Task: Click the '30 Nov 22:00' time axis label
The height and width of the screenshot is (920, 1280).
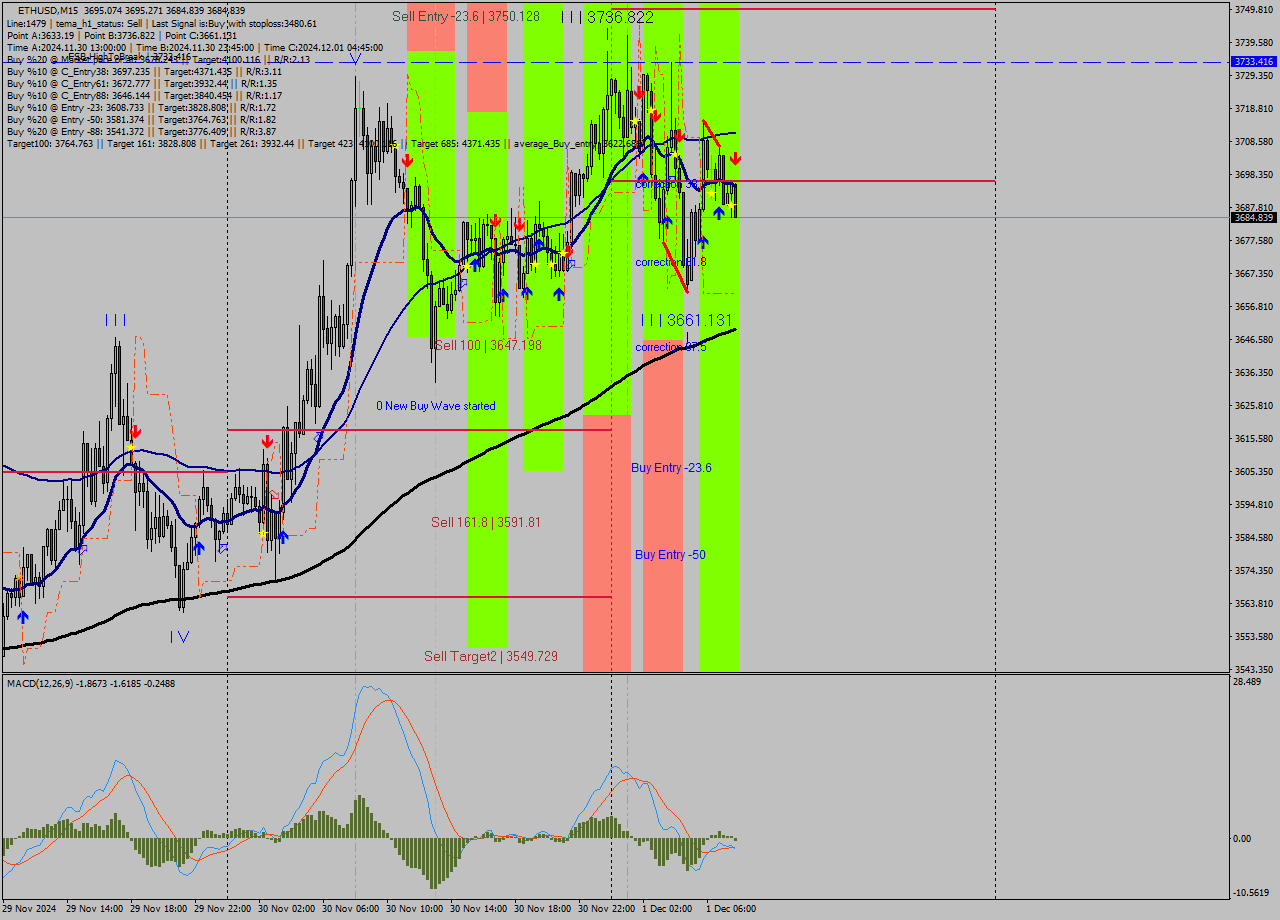Action: point(607,909)
